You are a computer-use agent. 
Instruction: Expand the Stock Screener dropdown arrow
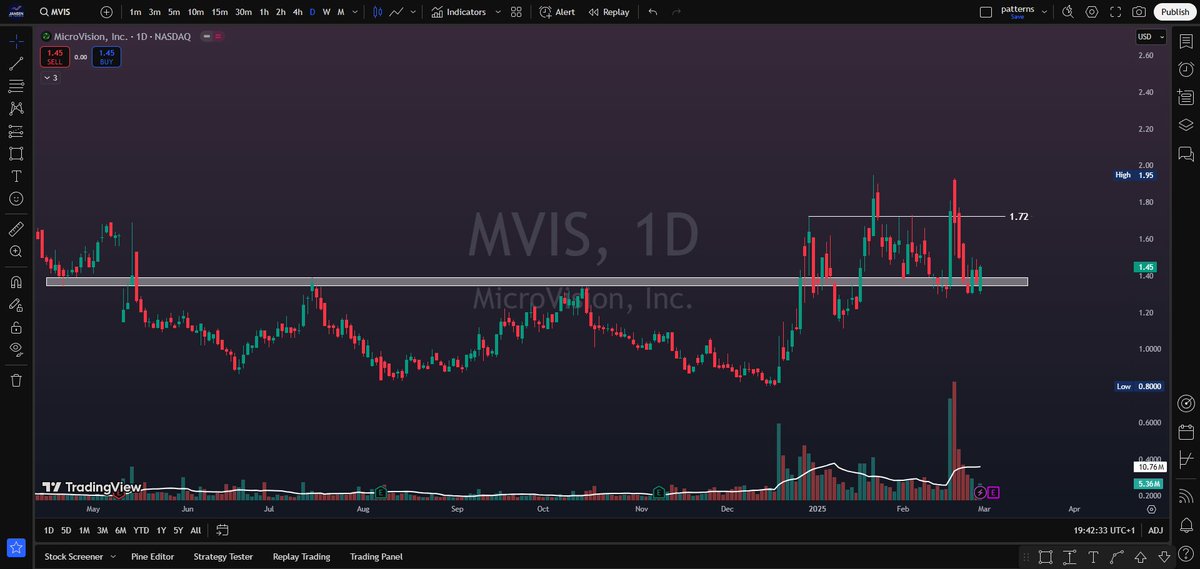(112, 556)
